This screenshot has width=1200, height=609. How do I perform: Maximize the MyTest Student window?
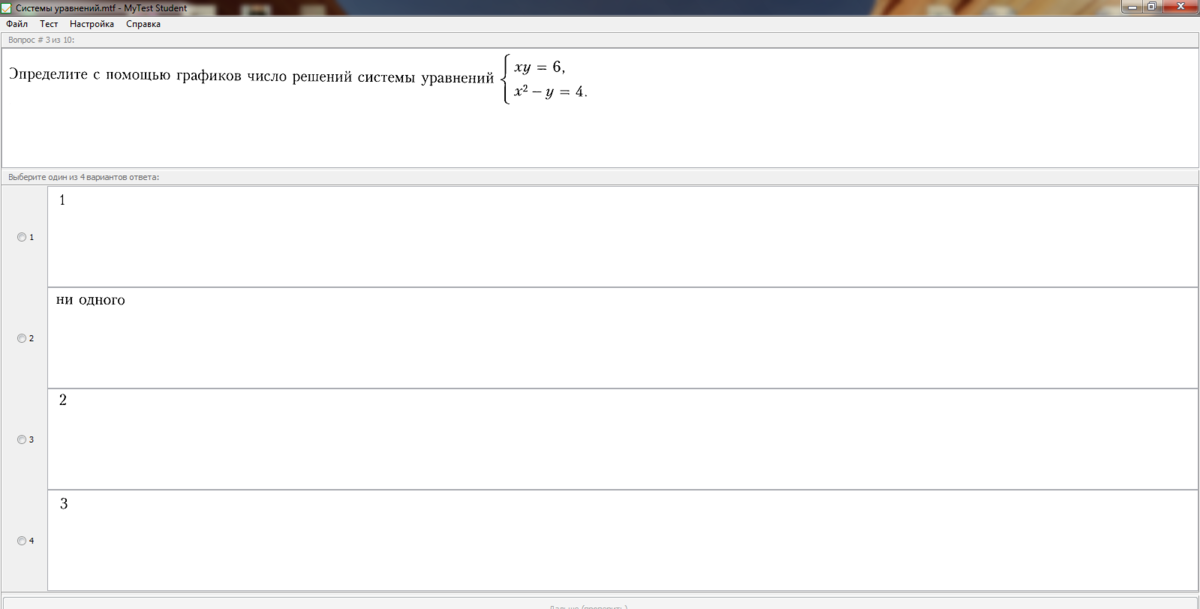[x=1151, y=6]
